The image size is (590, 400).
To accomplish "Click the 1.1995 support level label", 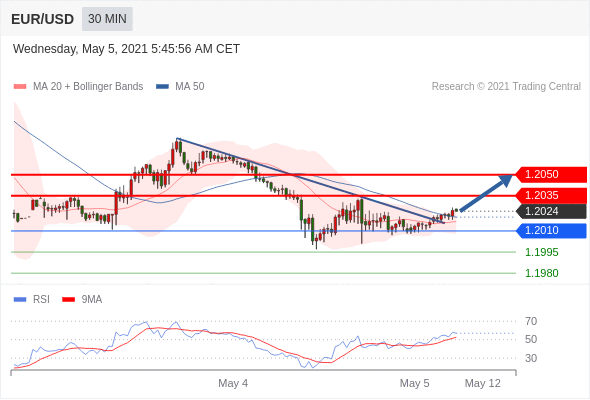I will click(541, 252).
